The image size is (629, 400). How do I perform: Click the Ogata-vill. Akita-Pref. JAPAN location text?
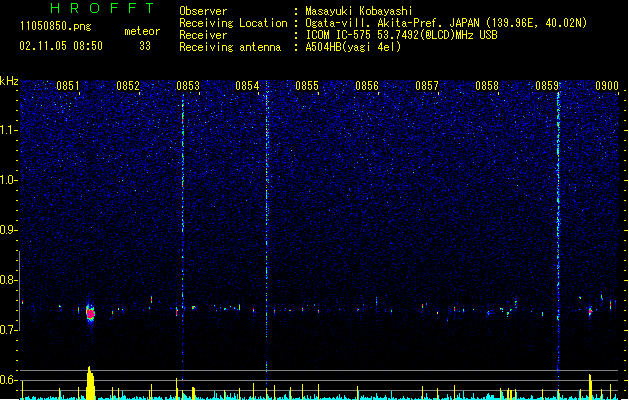tap(446, 23)
